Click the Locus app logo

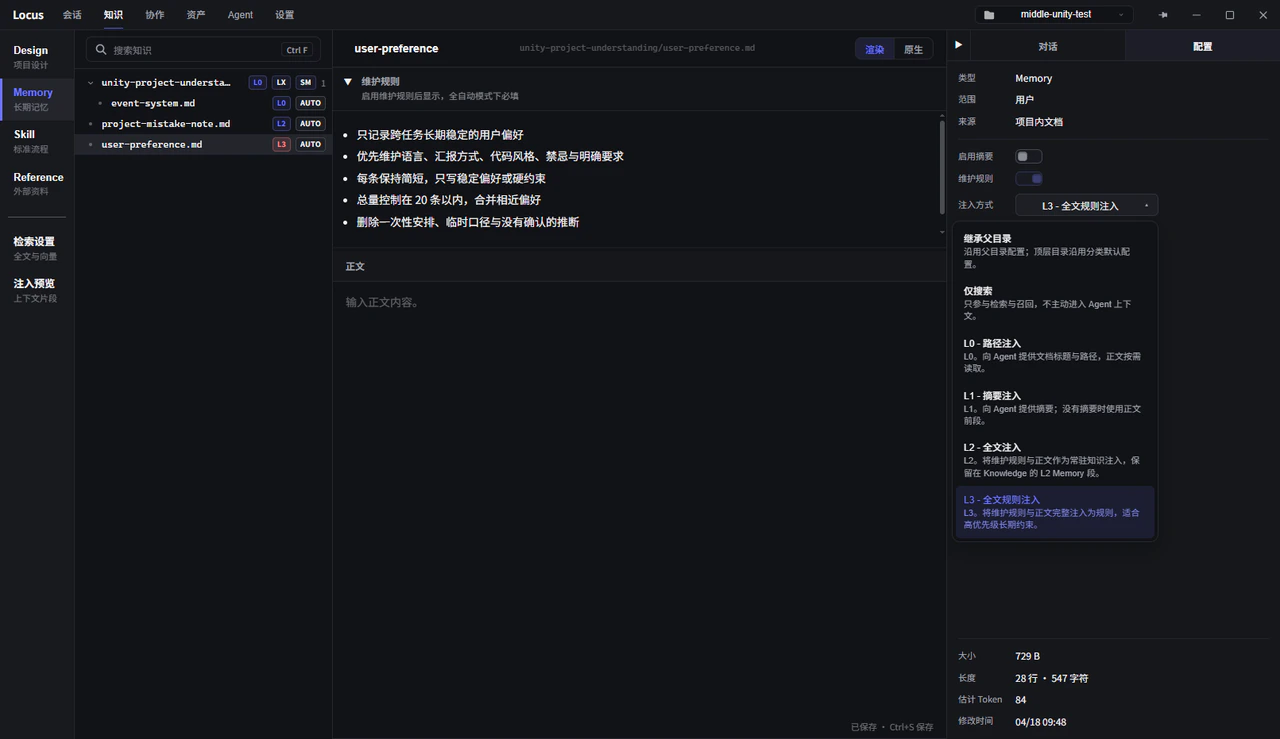[x=28, y=15]
